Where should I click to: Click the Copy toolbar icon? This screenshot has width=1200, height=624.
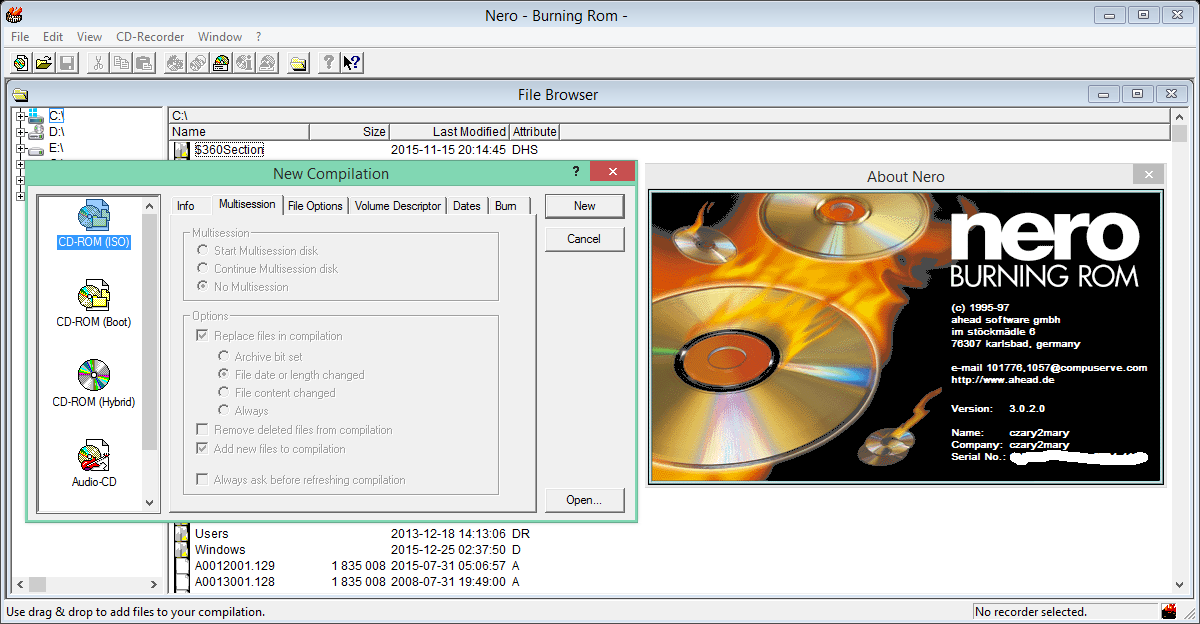[x=121, y=63]
